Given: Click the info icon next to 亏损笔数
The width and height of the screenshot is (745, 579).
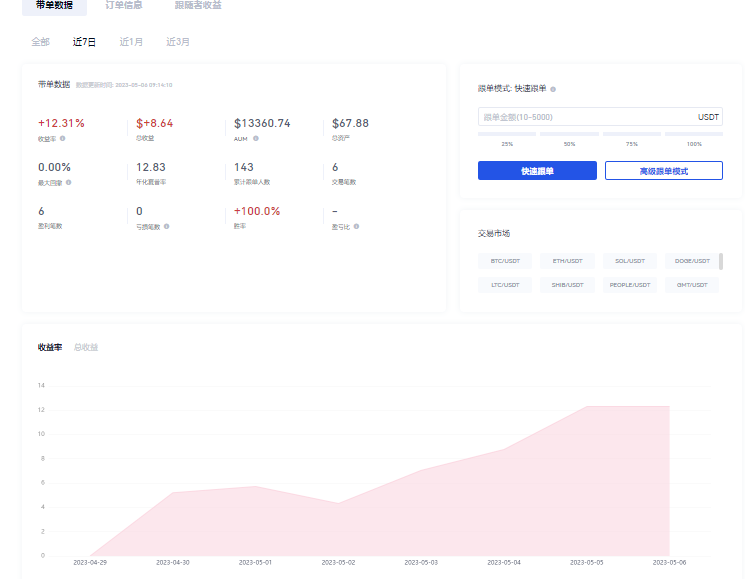Looking at the screenshot, I should [166, 227].
